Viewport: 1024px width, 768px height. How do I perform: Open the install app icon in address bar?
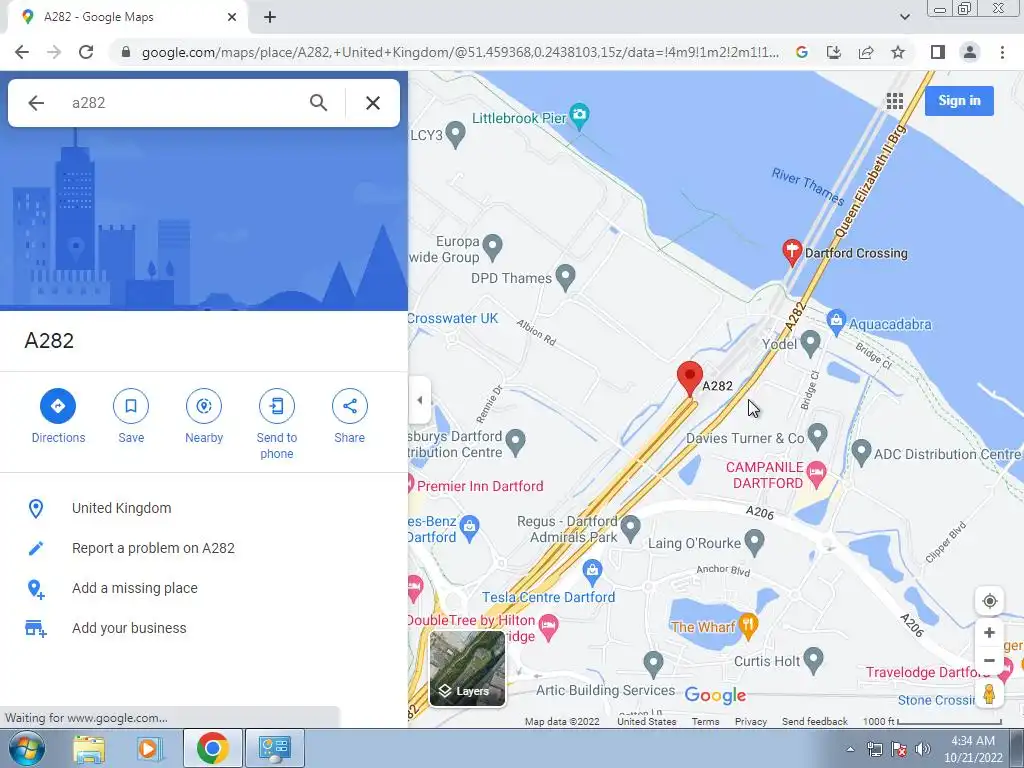click(833, 52)
